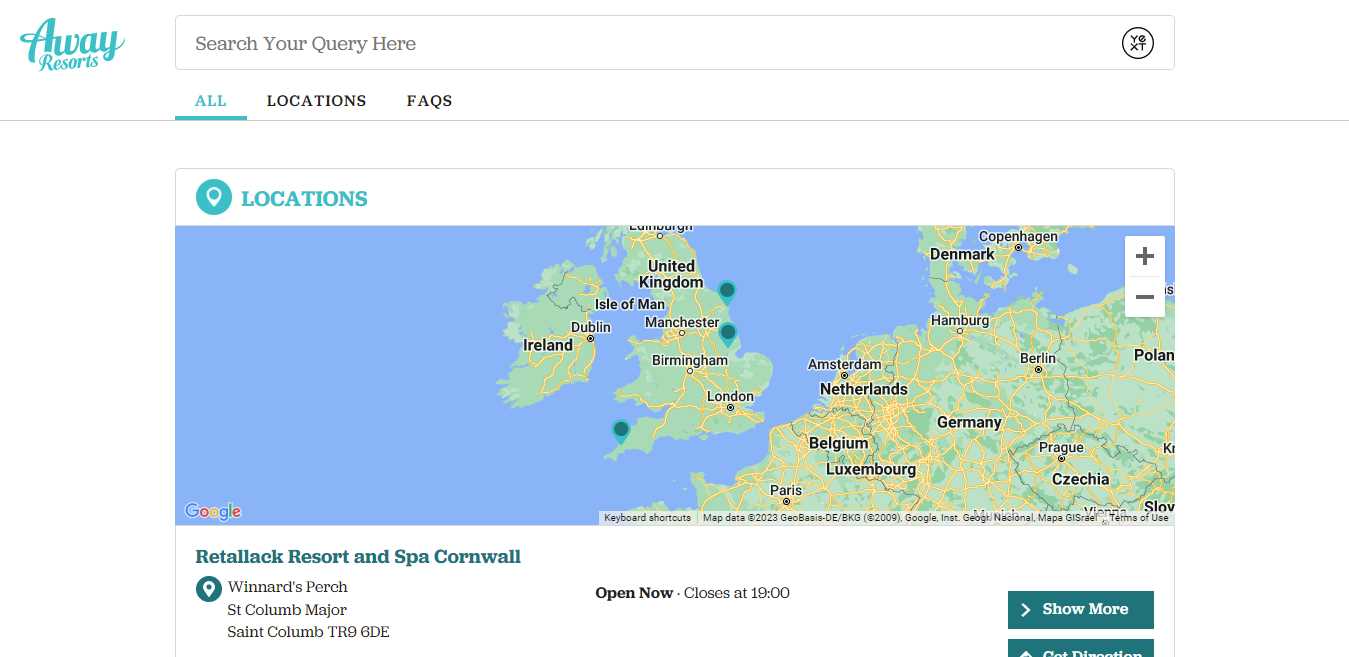Click the Copenhagen label on the map

[x=1018, y=237]
